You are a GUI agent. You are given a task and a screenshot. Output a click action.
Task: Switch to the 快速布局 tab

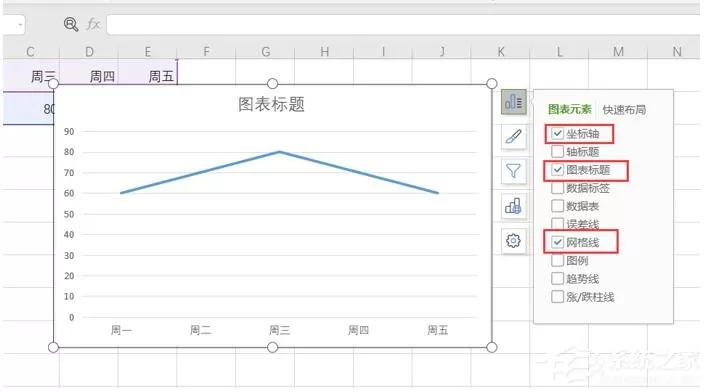click(x=624, y=109)
